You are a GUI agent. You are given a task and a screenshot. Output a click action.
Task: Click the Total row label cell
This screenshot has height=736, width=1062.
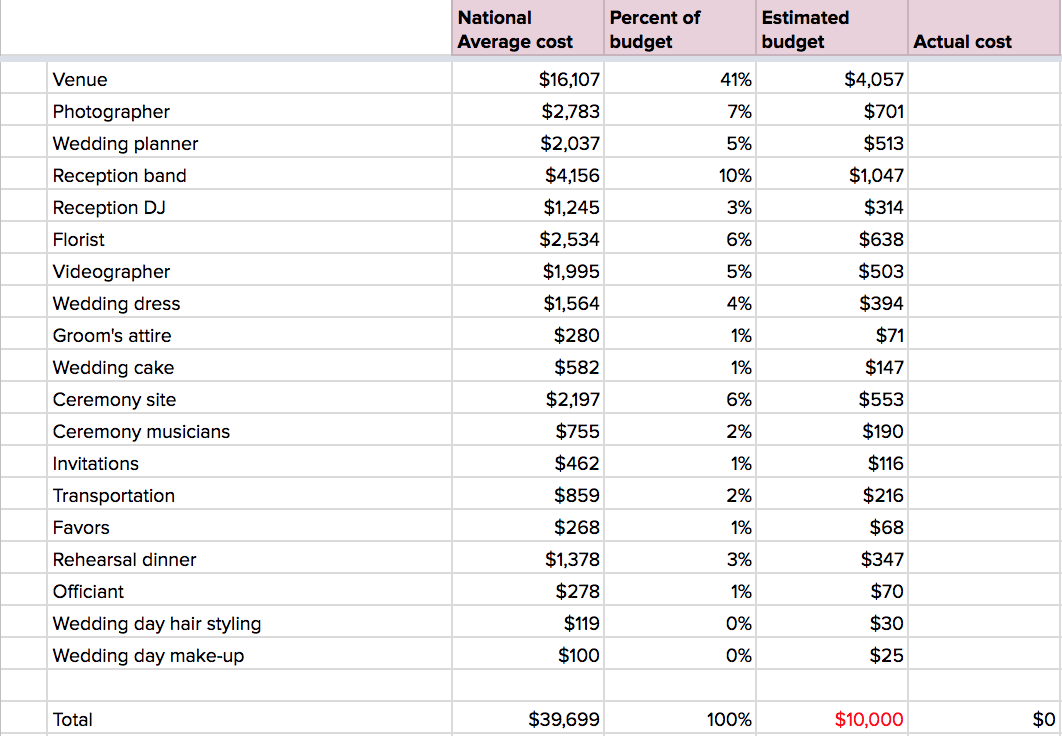pyautogui.click(x=249, y=719)
